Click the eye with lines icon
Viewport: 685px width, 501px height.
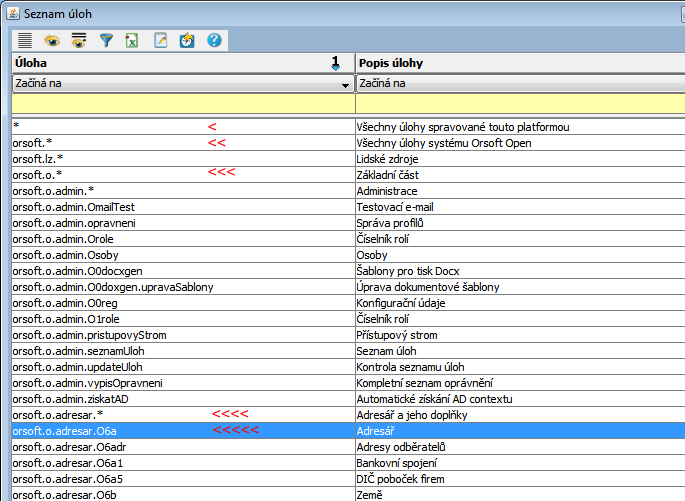point(79,40)
